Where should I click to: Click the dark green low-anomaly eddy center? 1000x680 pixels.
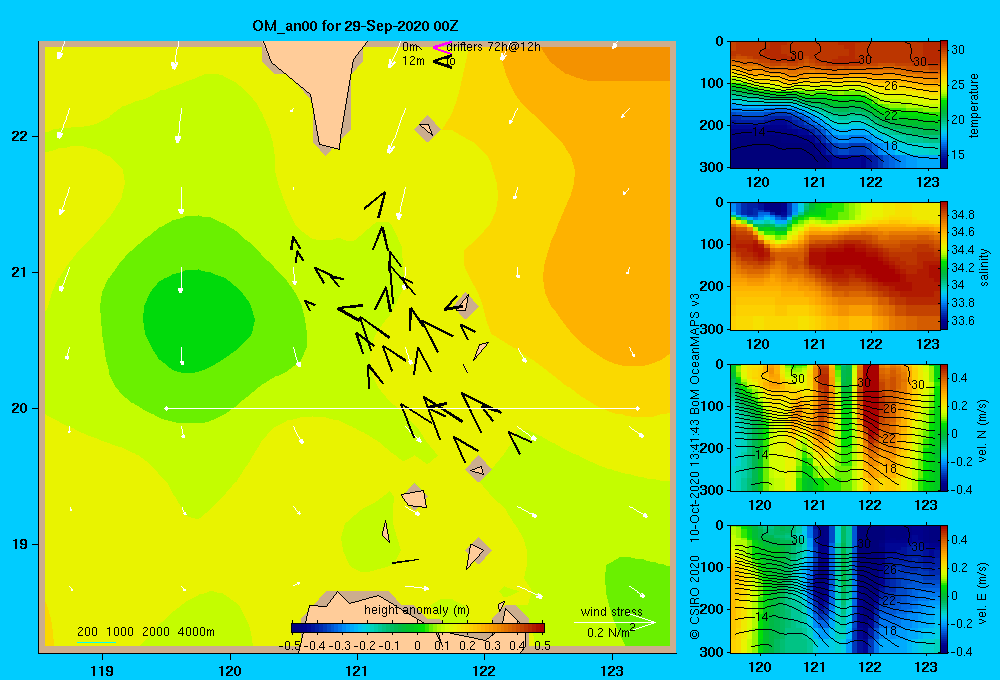(x=199, y=321)
